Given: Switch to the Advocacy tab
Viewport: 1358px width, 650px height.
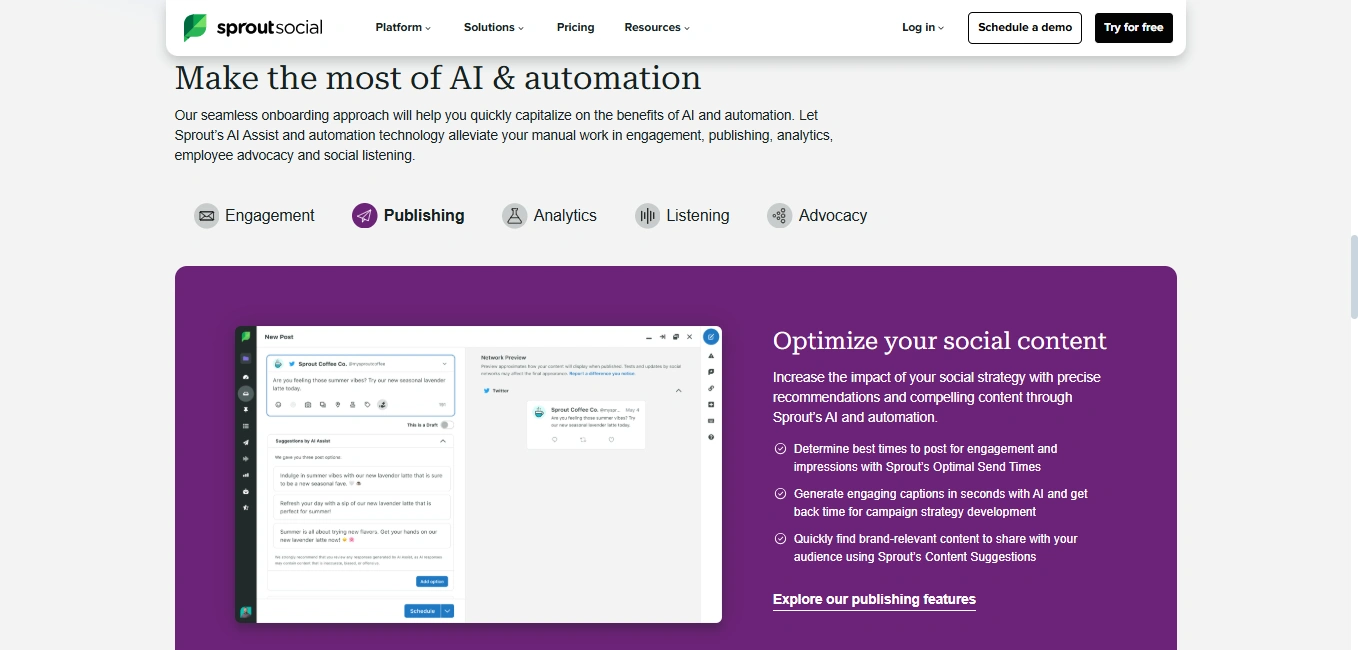Looking at the screenshot, I should click(817, 215).
